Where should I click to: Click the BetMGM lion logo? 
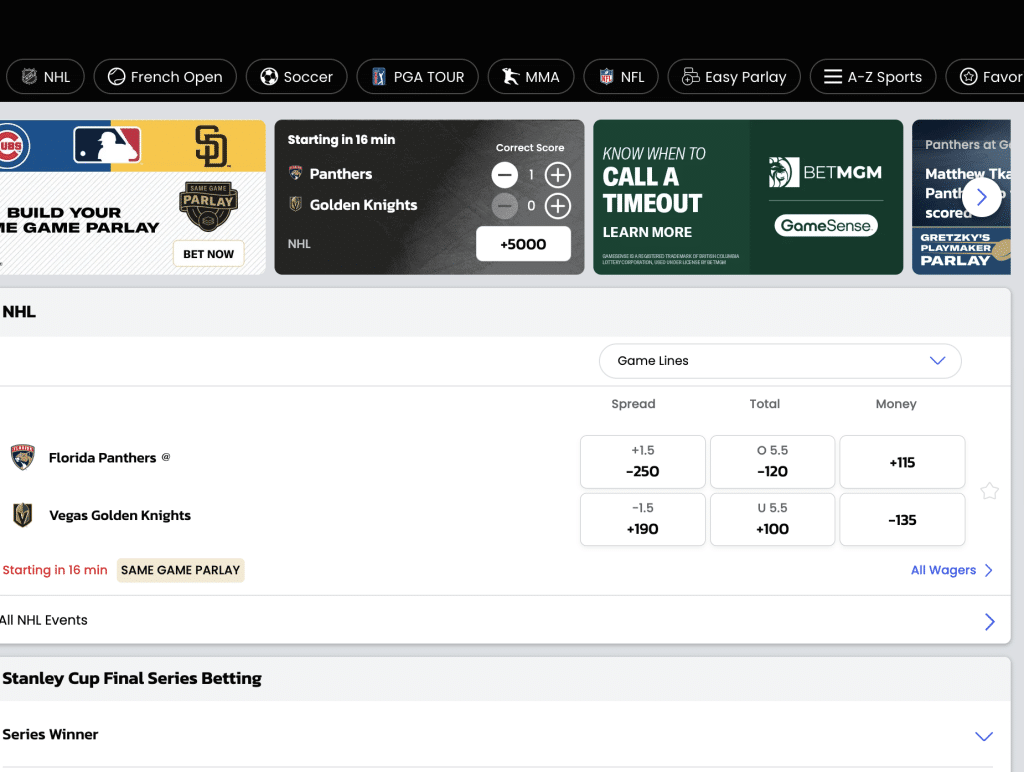[x=784, y=172]
